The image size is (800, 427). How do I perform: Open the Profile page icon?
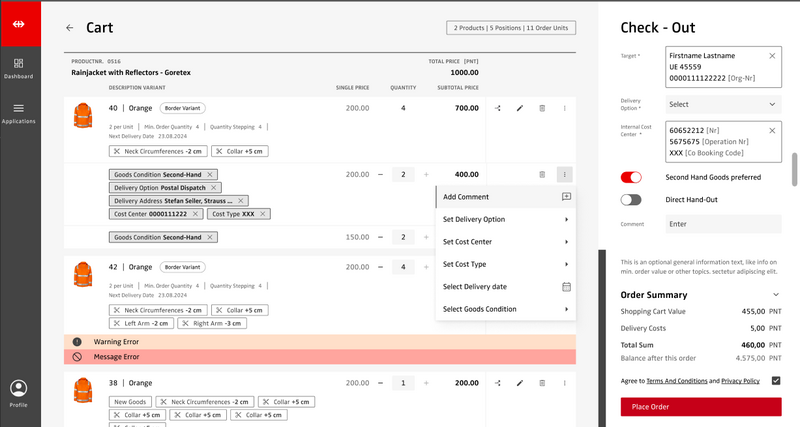pyautogui.click(x=19, y=390)
